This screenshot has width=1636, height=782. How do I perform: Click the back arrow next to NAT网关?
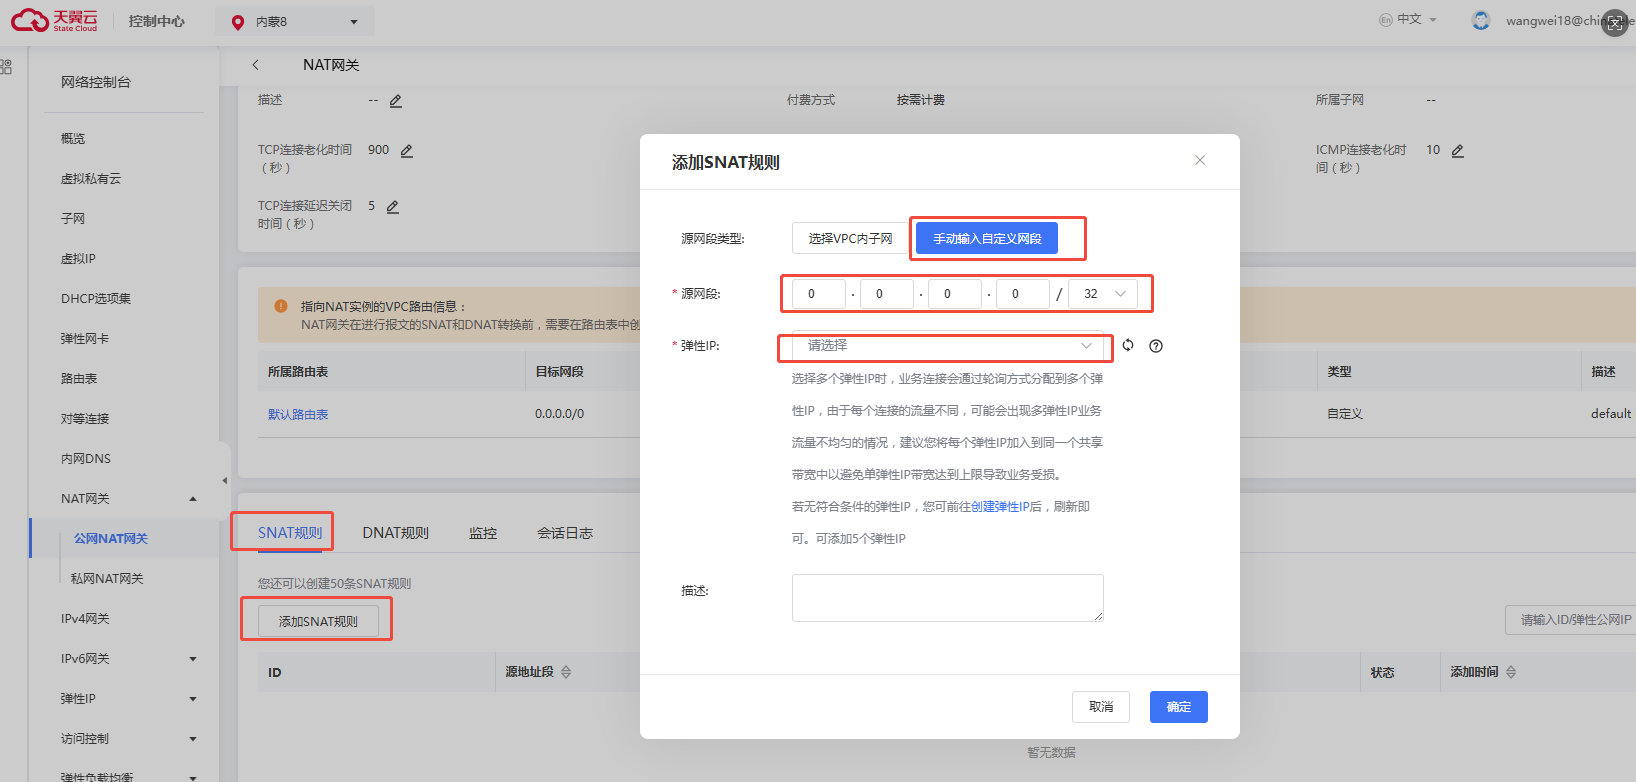point(256,65)
